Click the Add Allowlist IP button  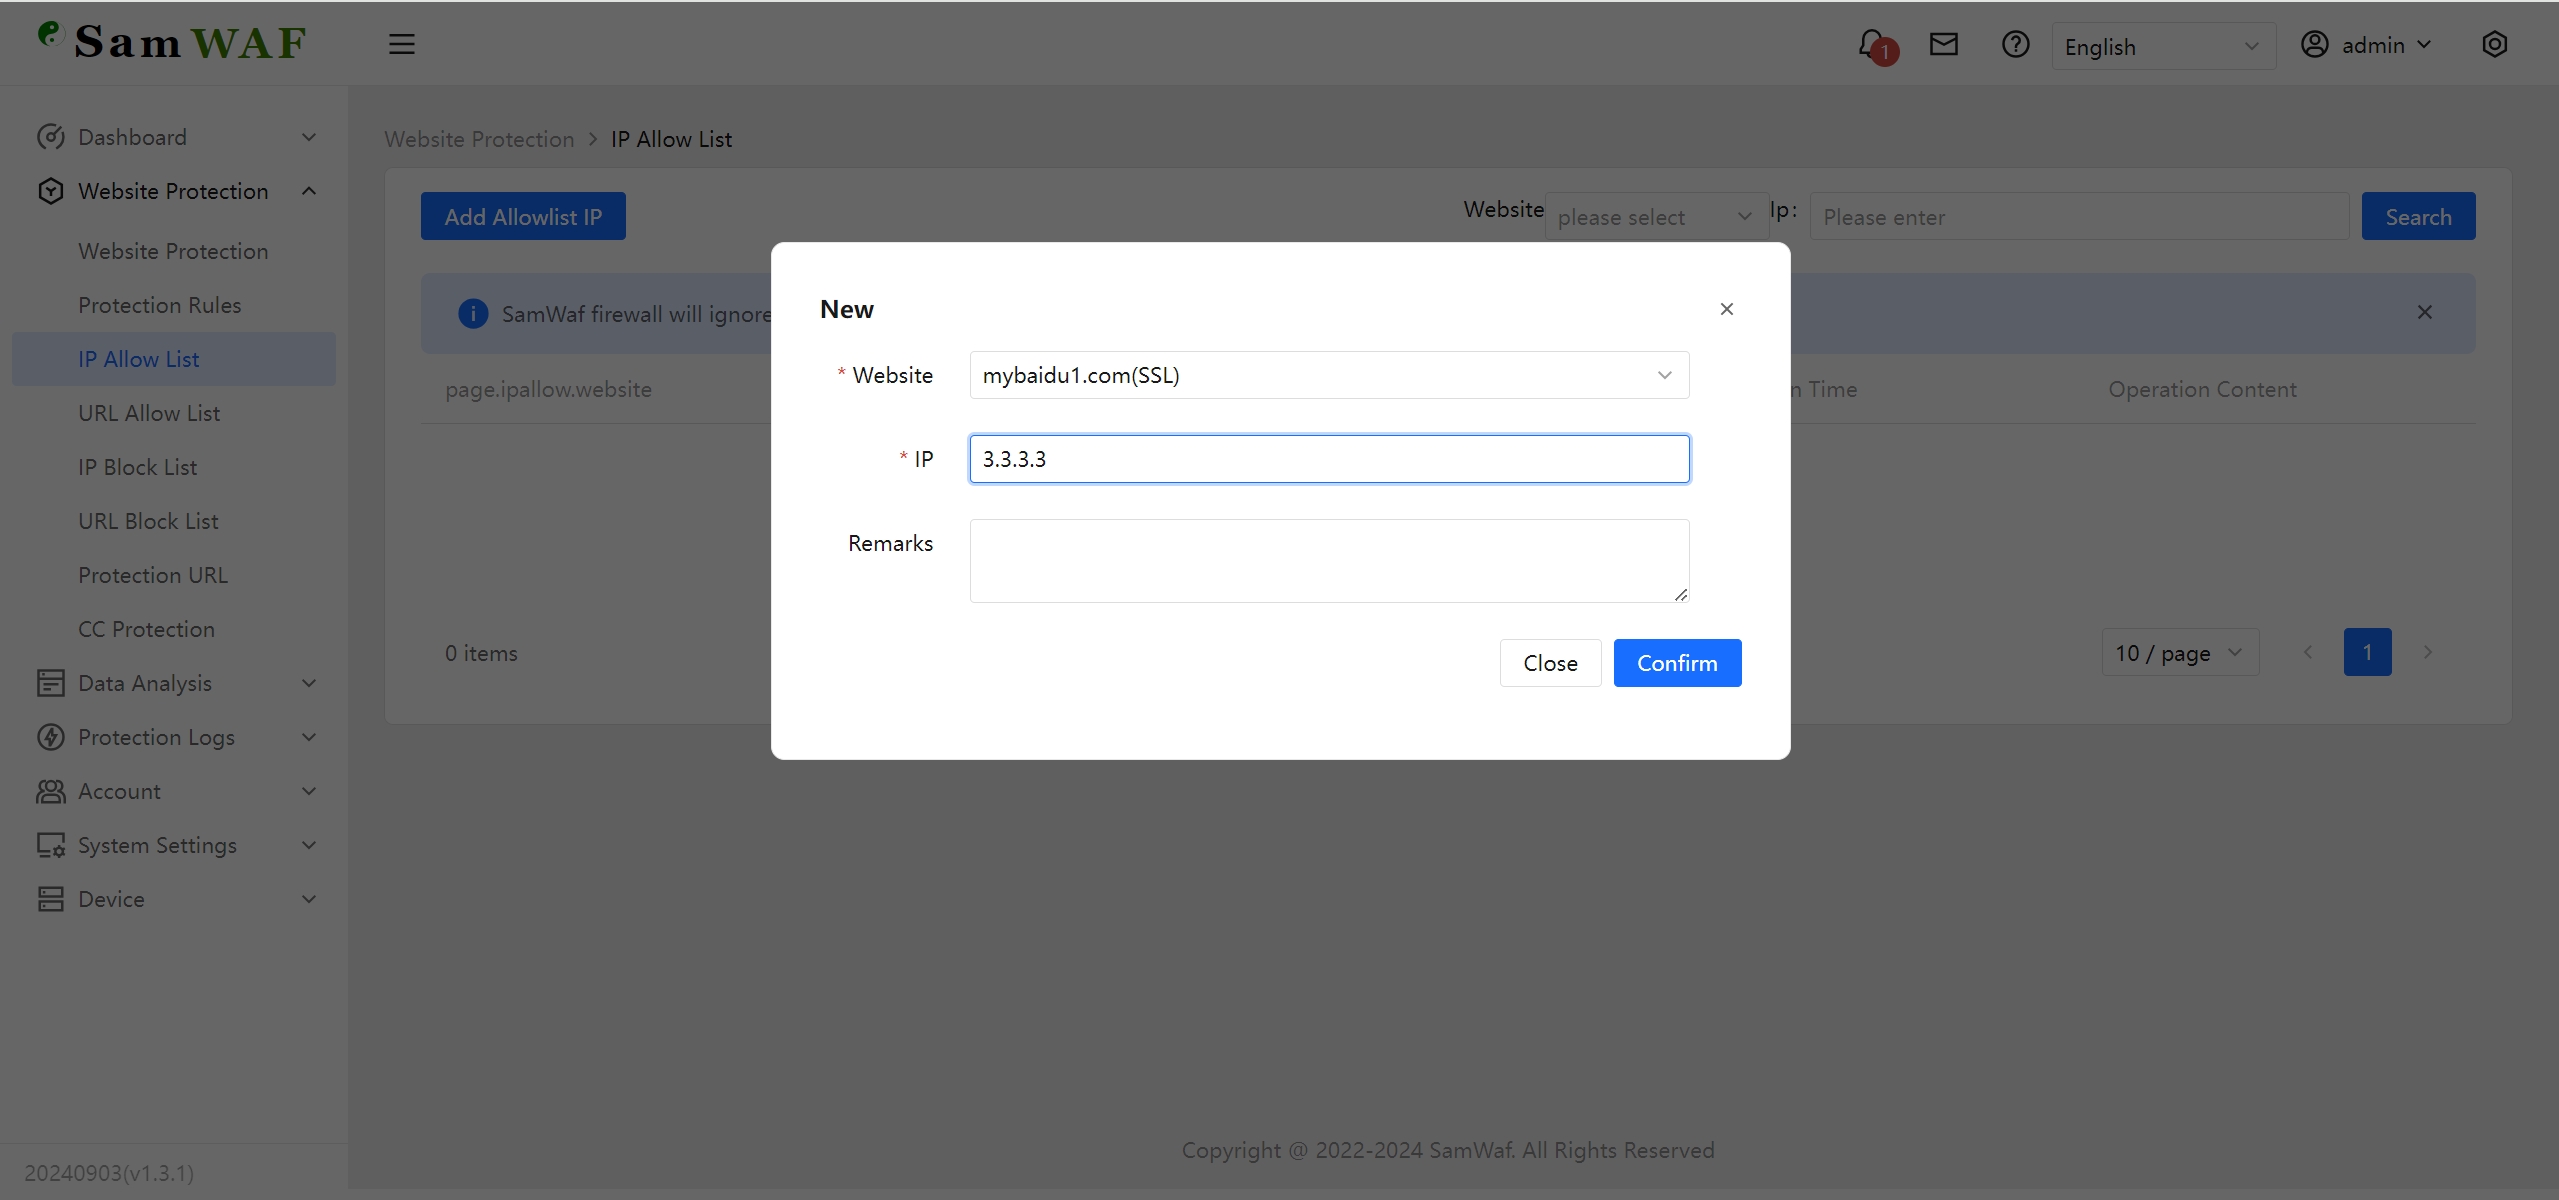[522, 216]
